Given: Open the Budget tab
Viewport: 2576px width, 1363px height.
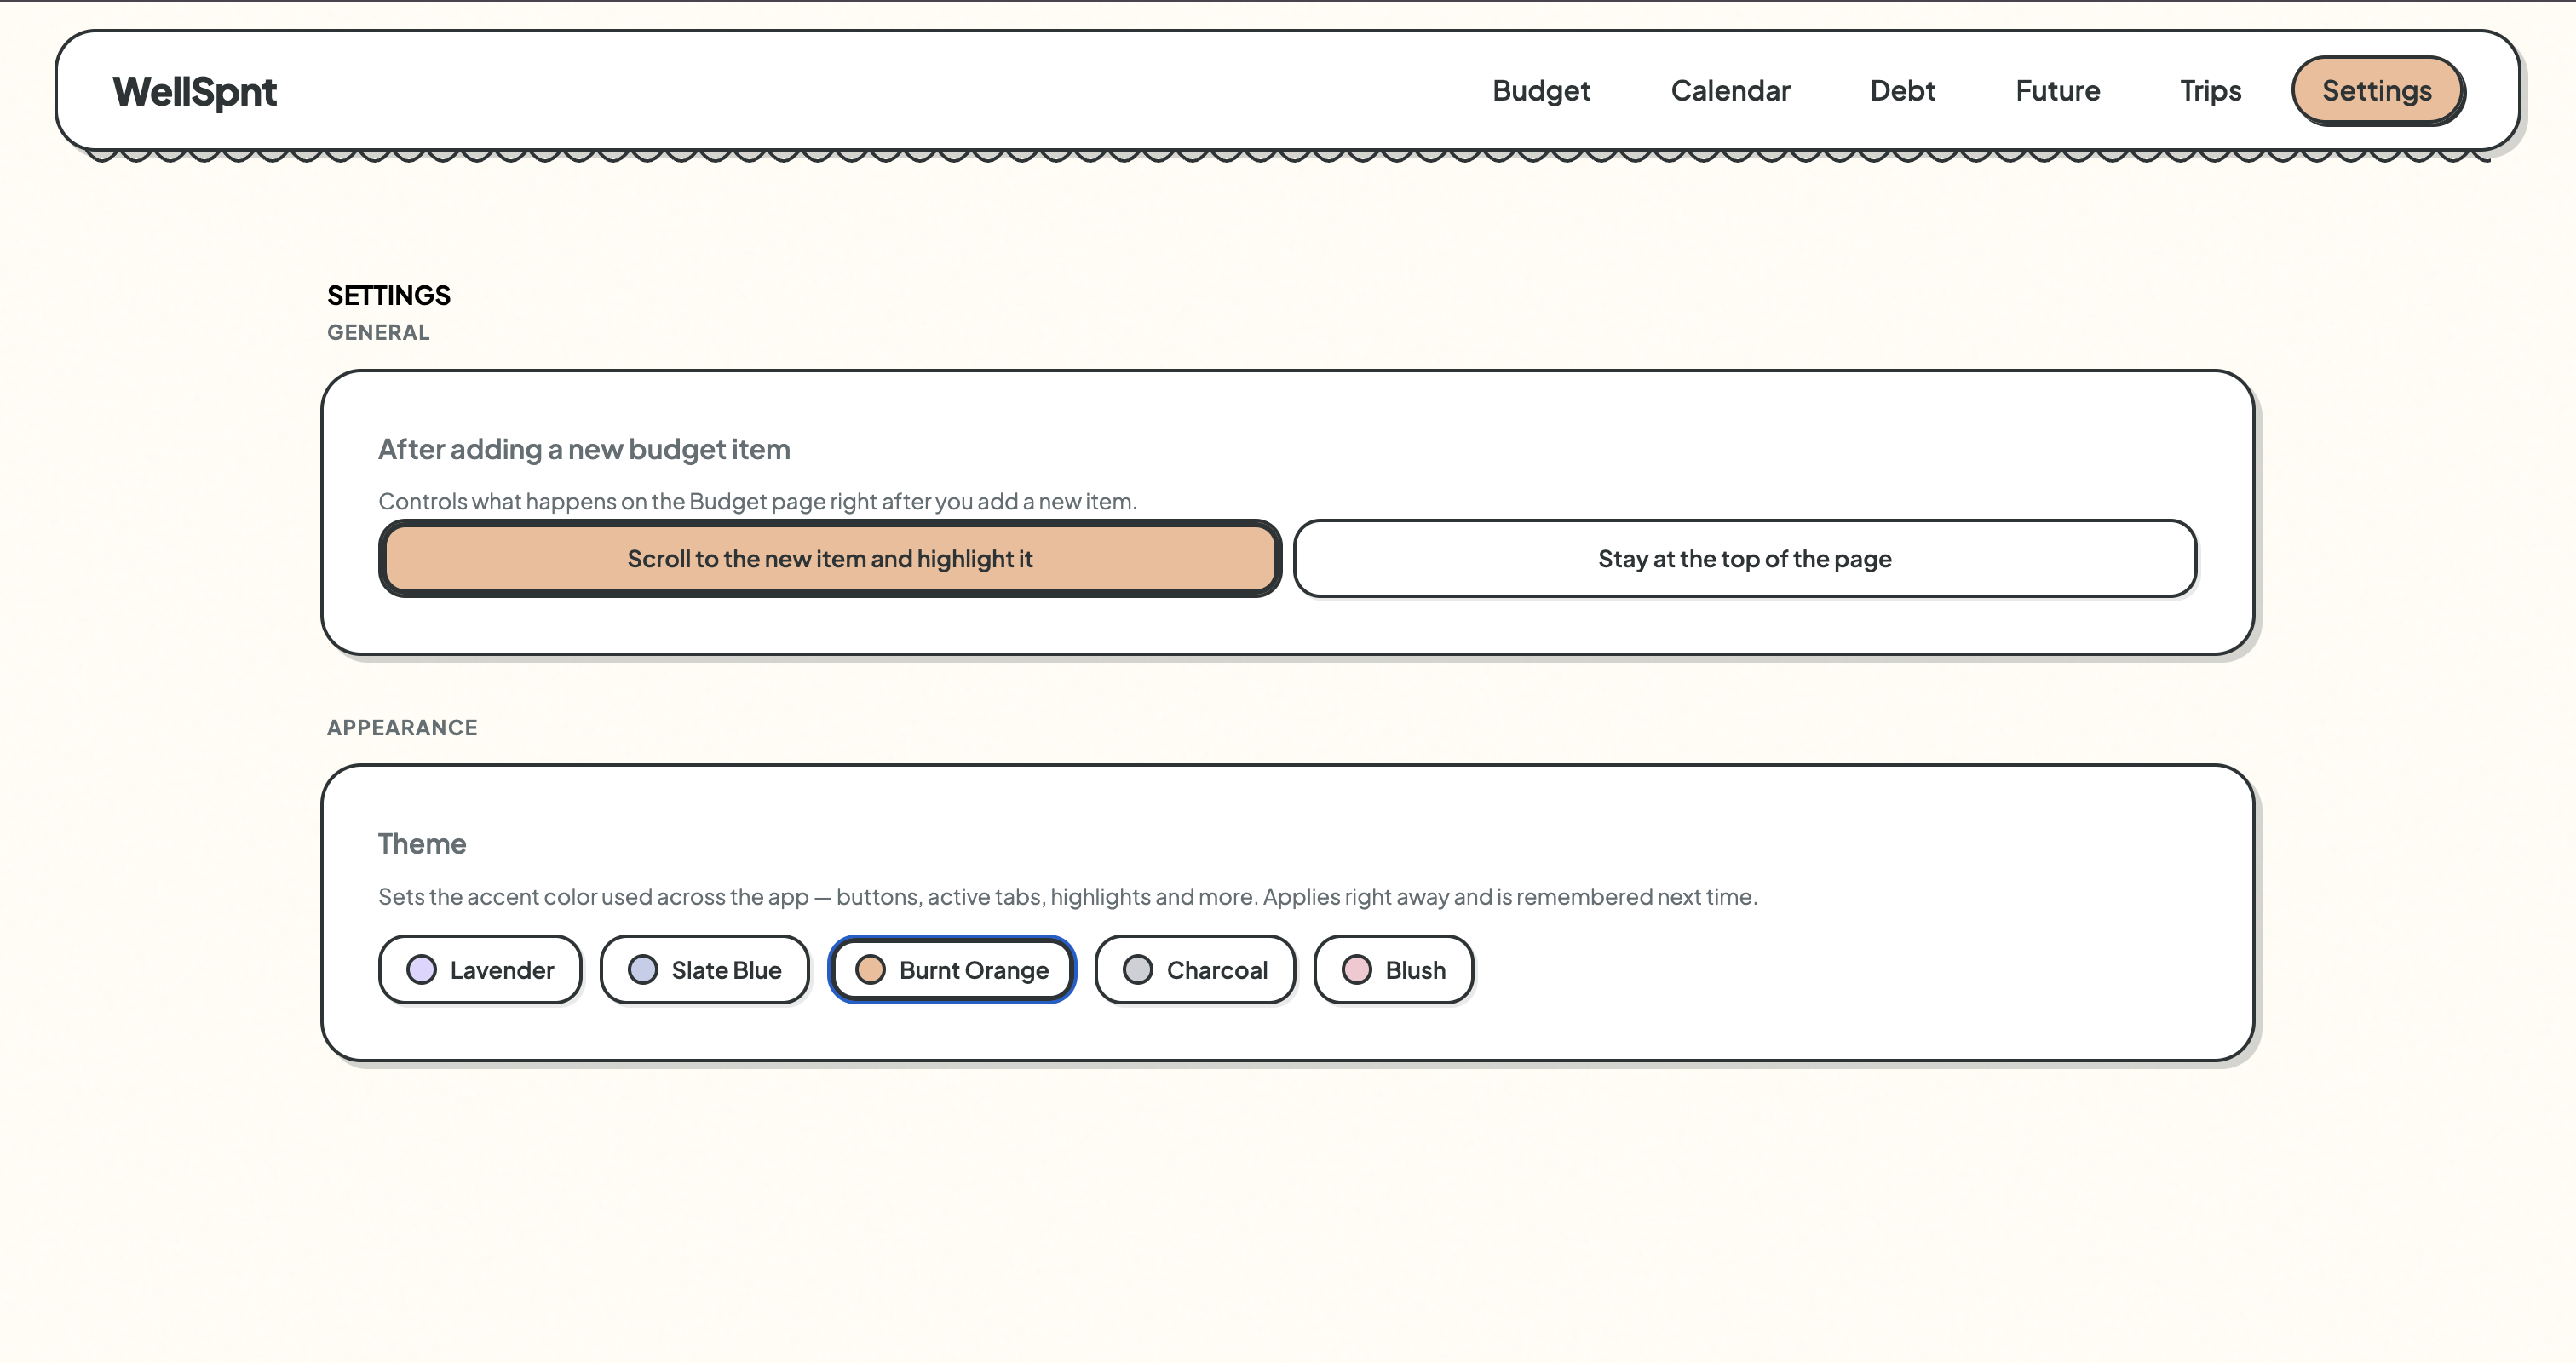Looking at the screenshot, I should pos(1541,91).
